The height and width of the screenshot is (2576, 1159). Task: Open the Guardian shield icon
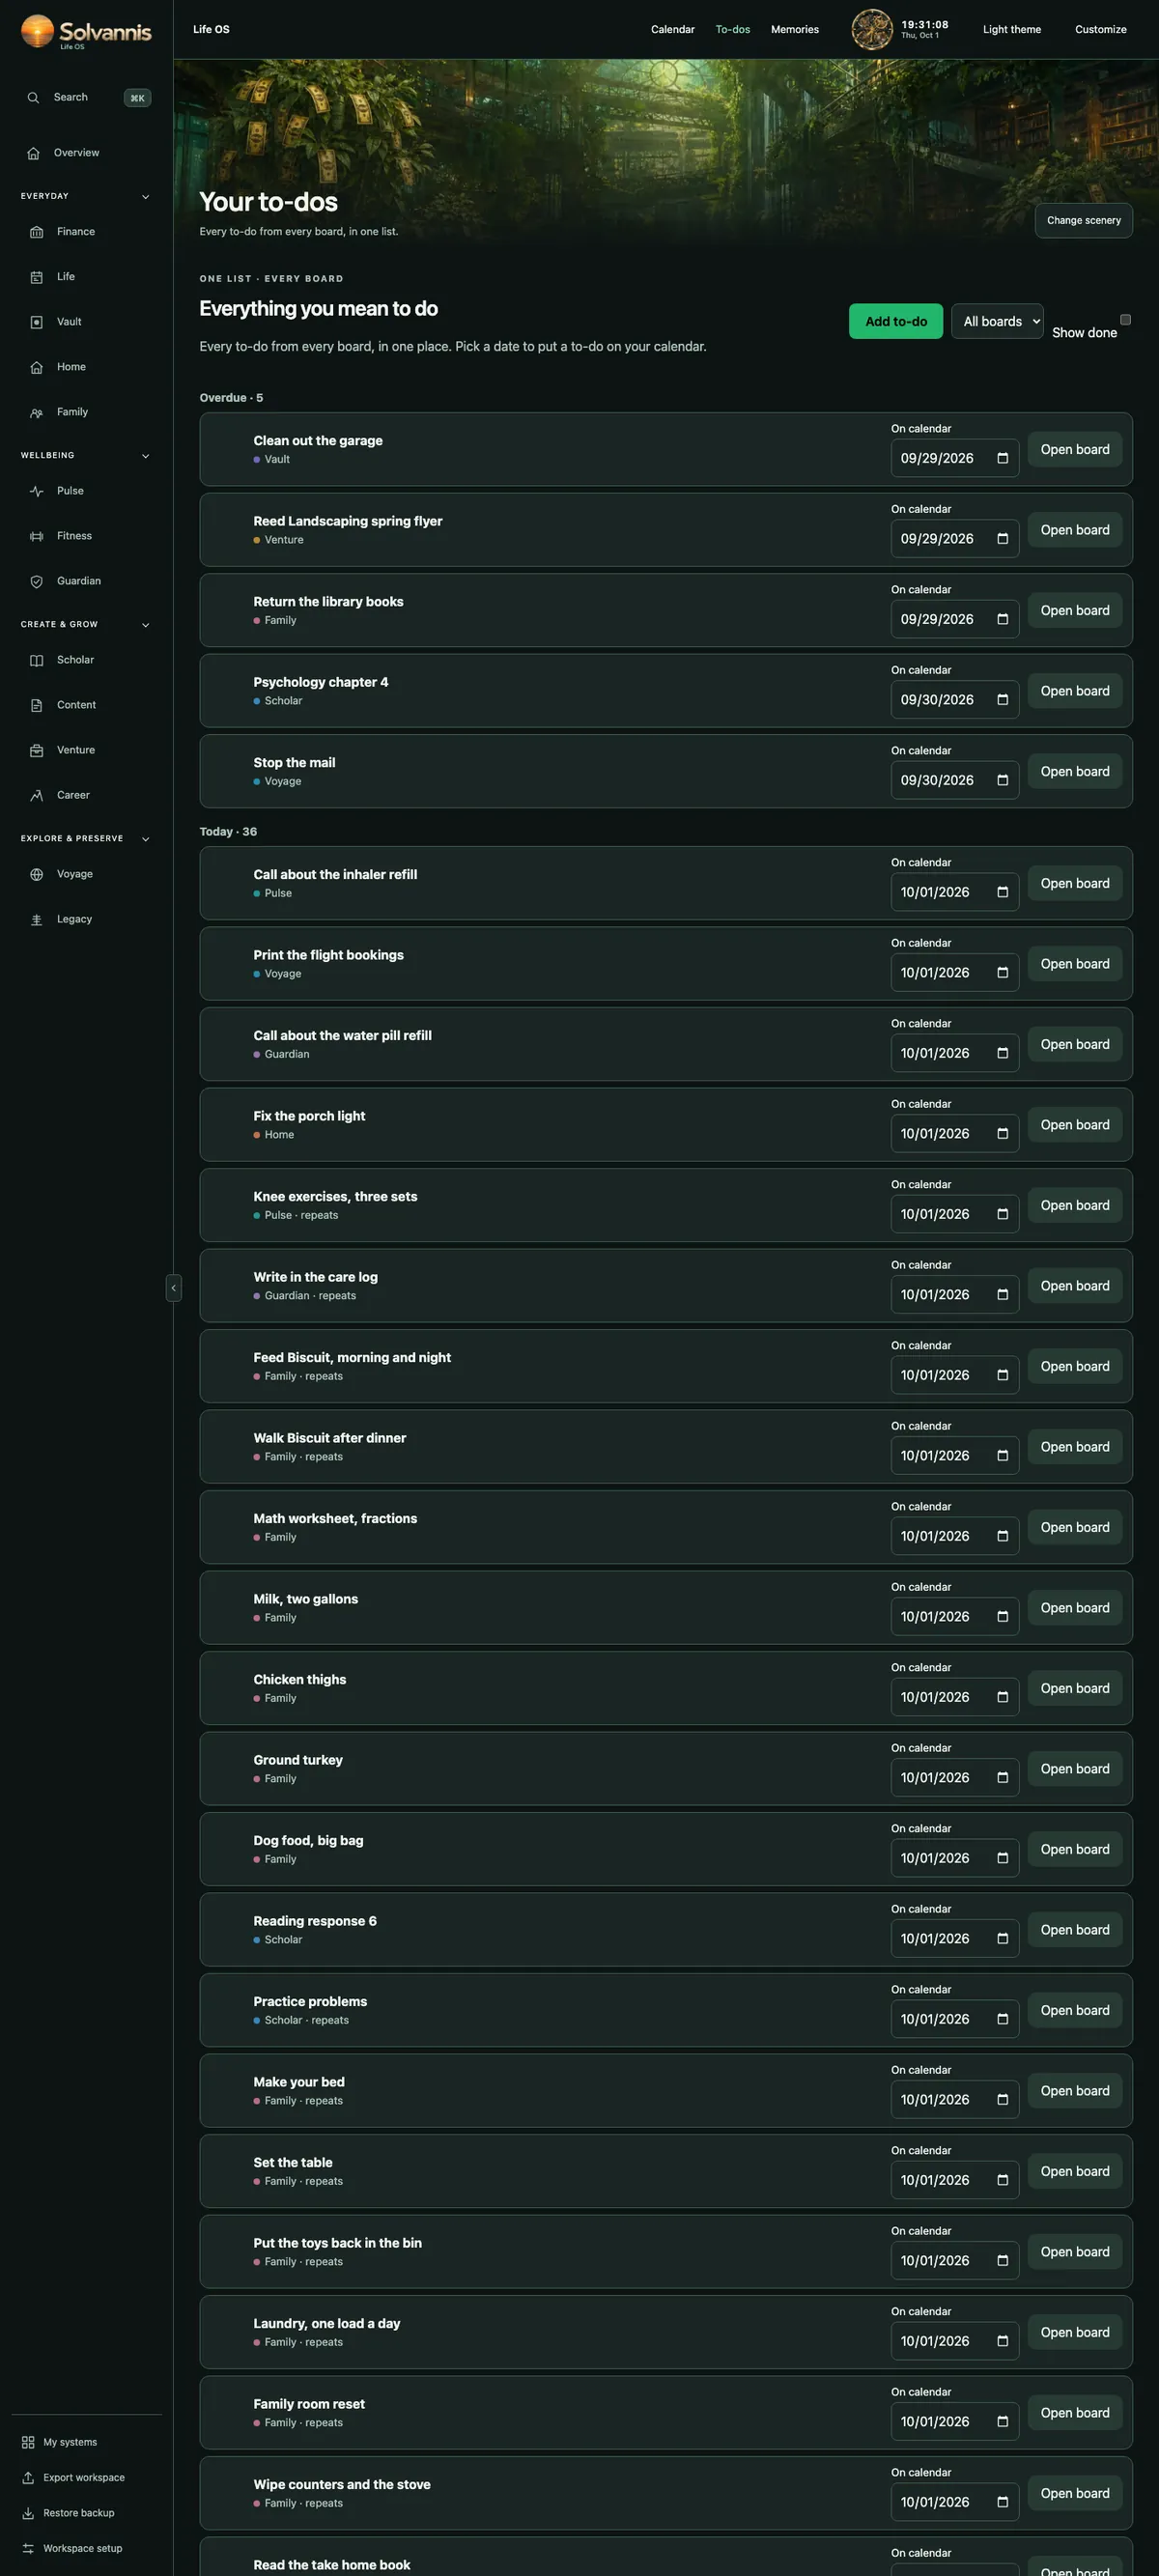(37, 581)
